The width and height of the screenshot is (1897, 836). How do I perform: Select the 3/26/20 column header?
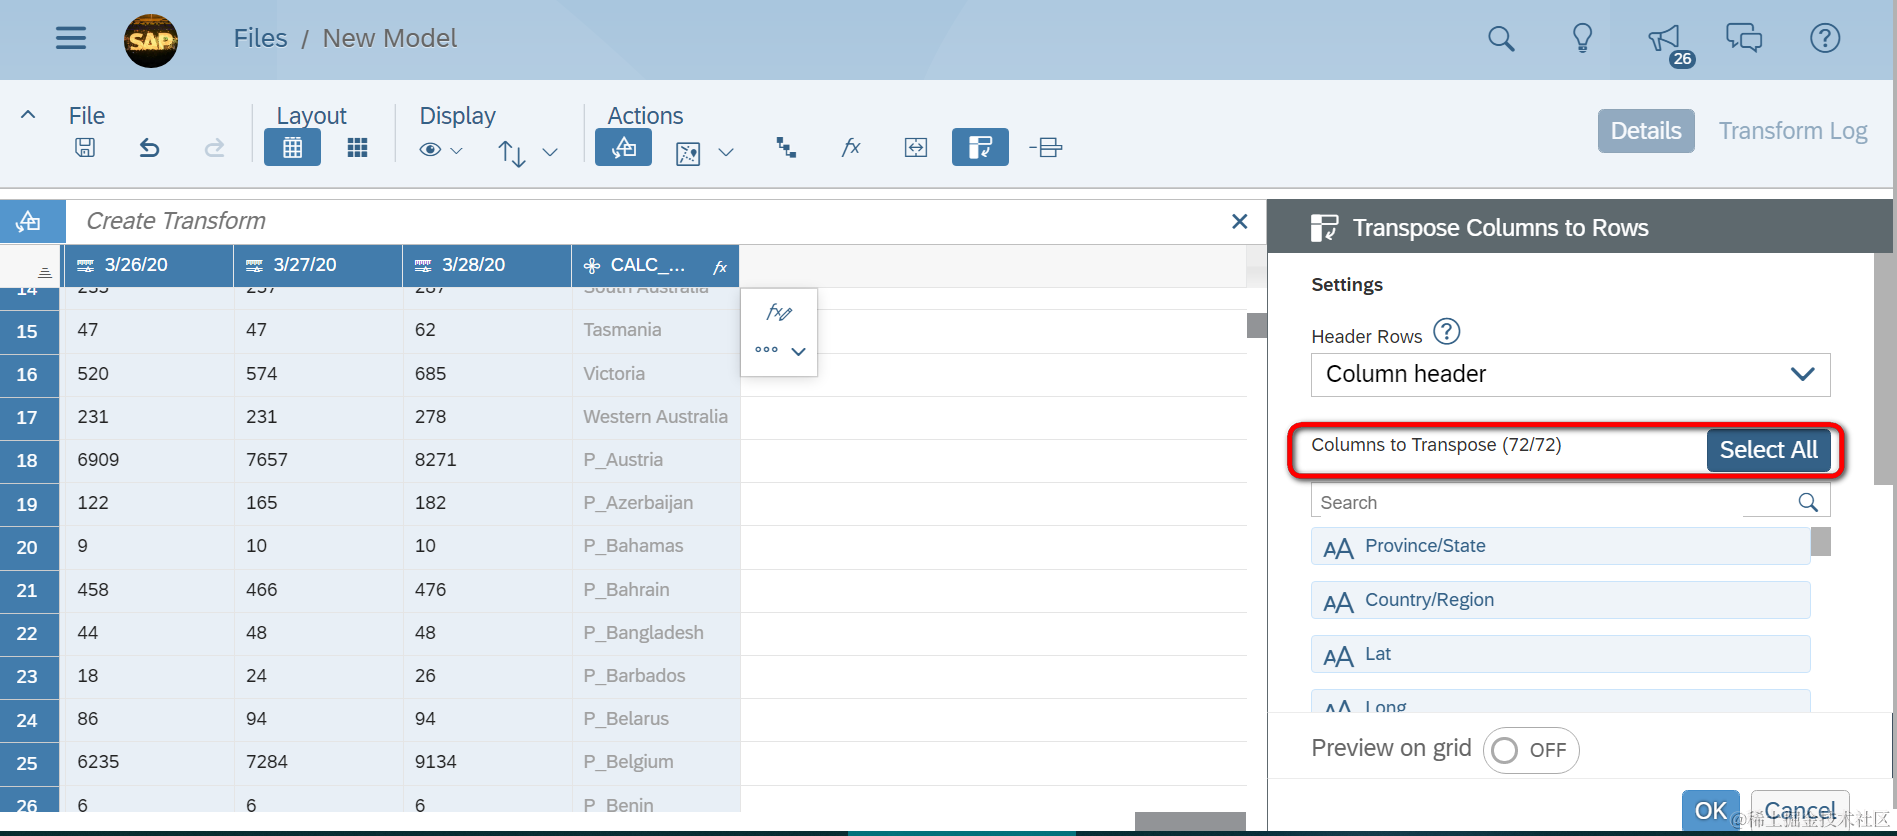click(148, 265)
